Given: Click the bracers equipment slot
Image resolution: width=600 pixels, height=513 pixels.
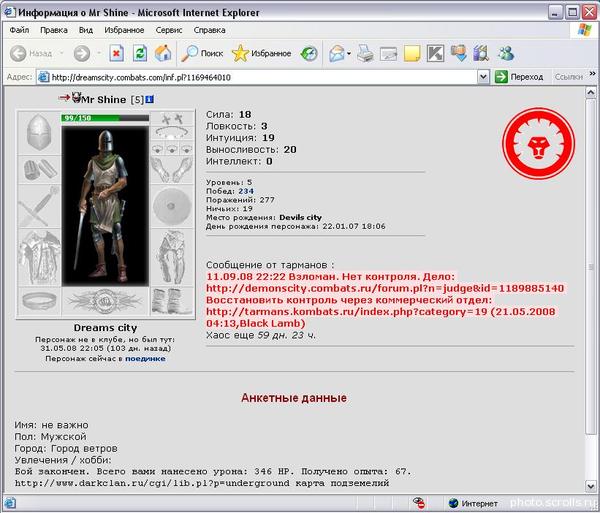Looking at the screenshot, I should [x=39, y=170].
